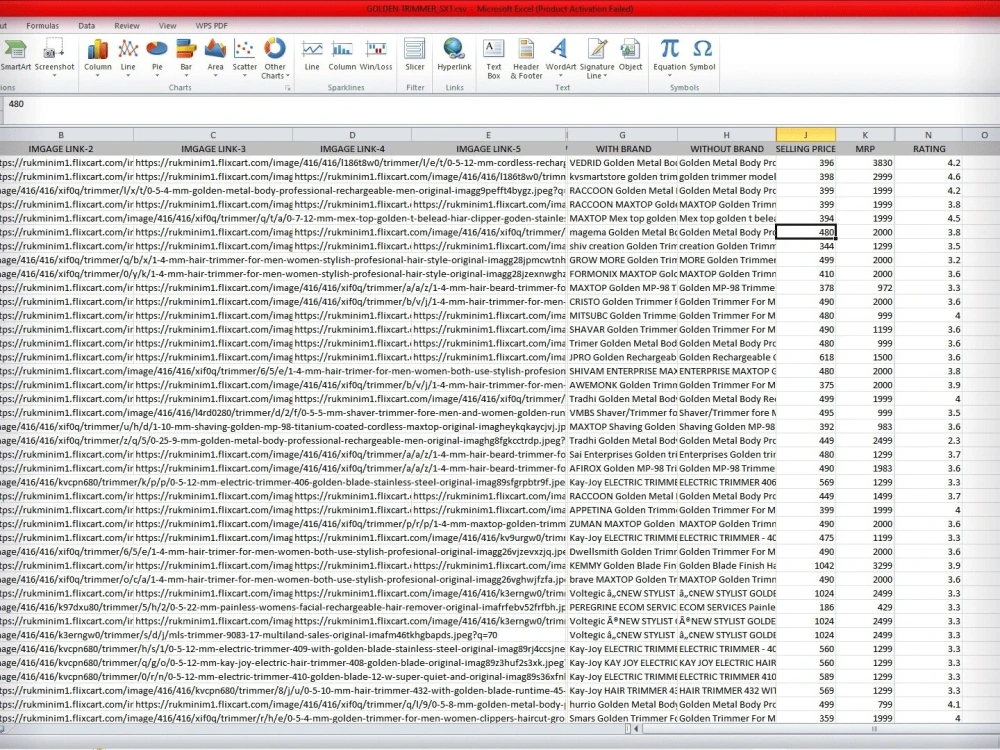Expand the Scatter chart dropdown arrow
The width and height of the screenshot is (1000, 750).
(244, 75)
